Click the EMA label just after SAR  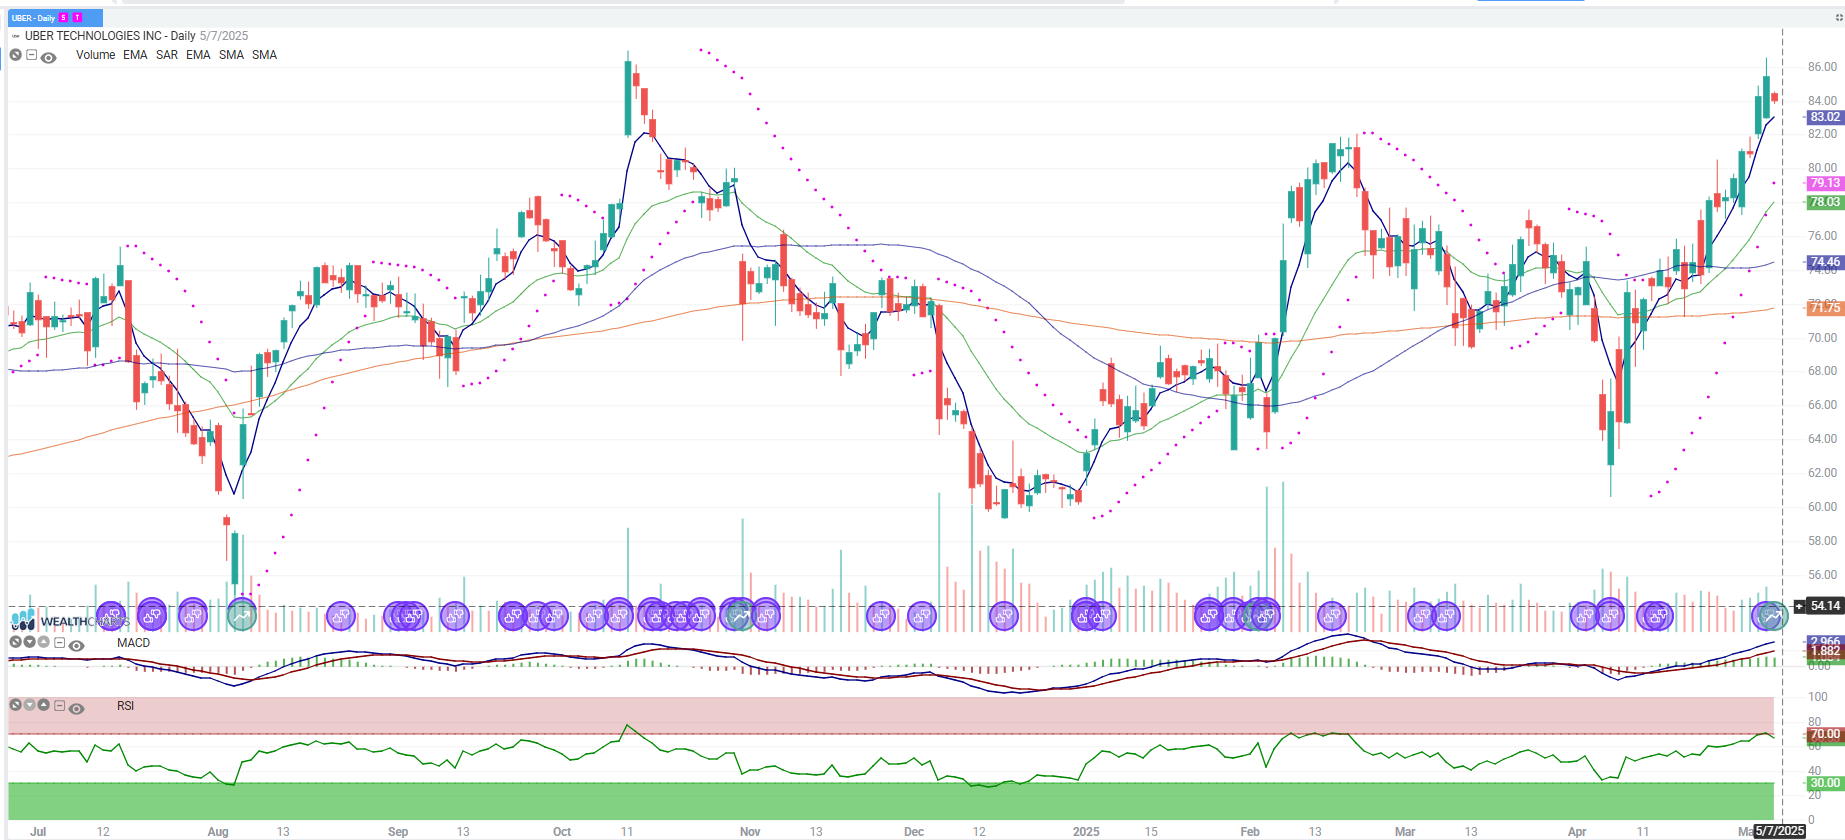point(198,55)
